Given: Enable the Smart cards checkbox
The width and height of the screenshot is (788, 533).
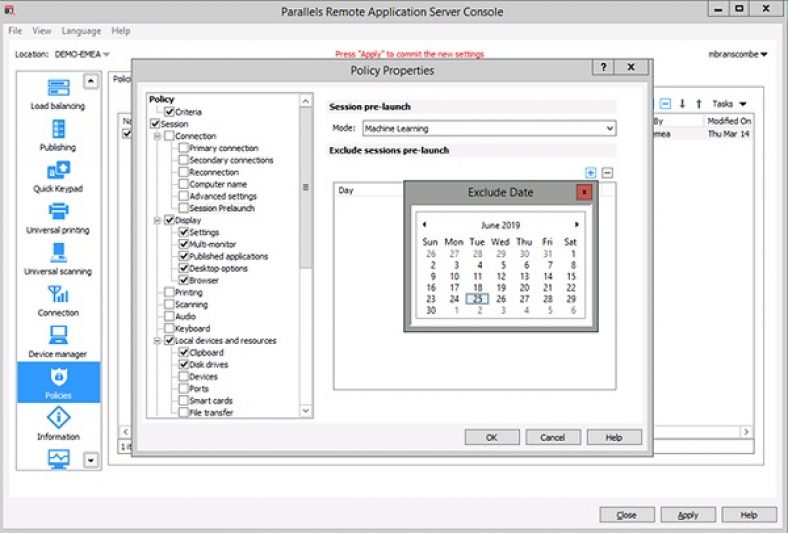Looking at the screenshot, I should tap(184, 401).
